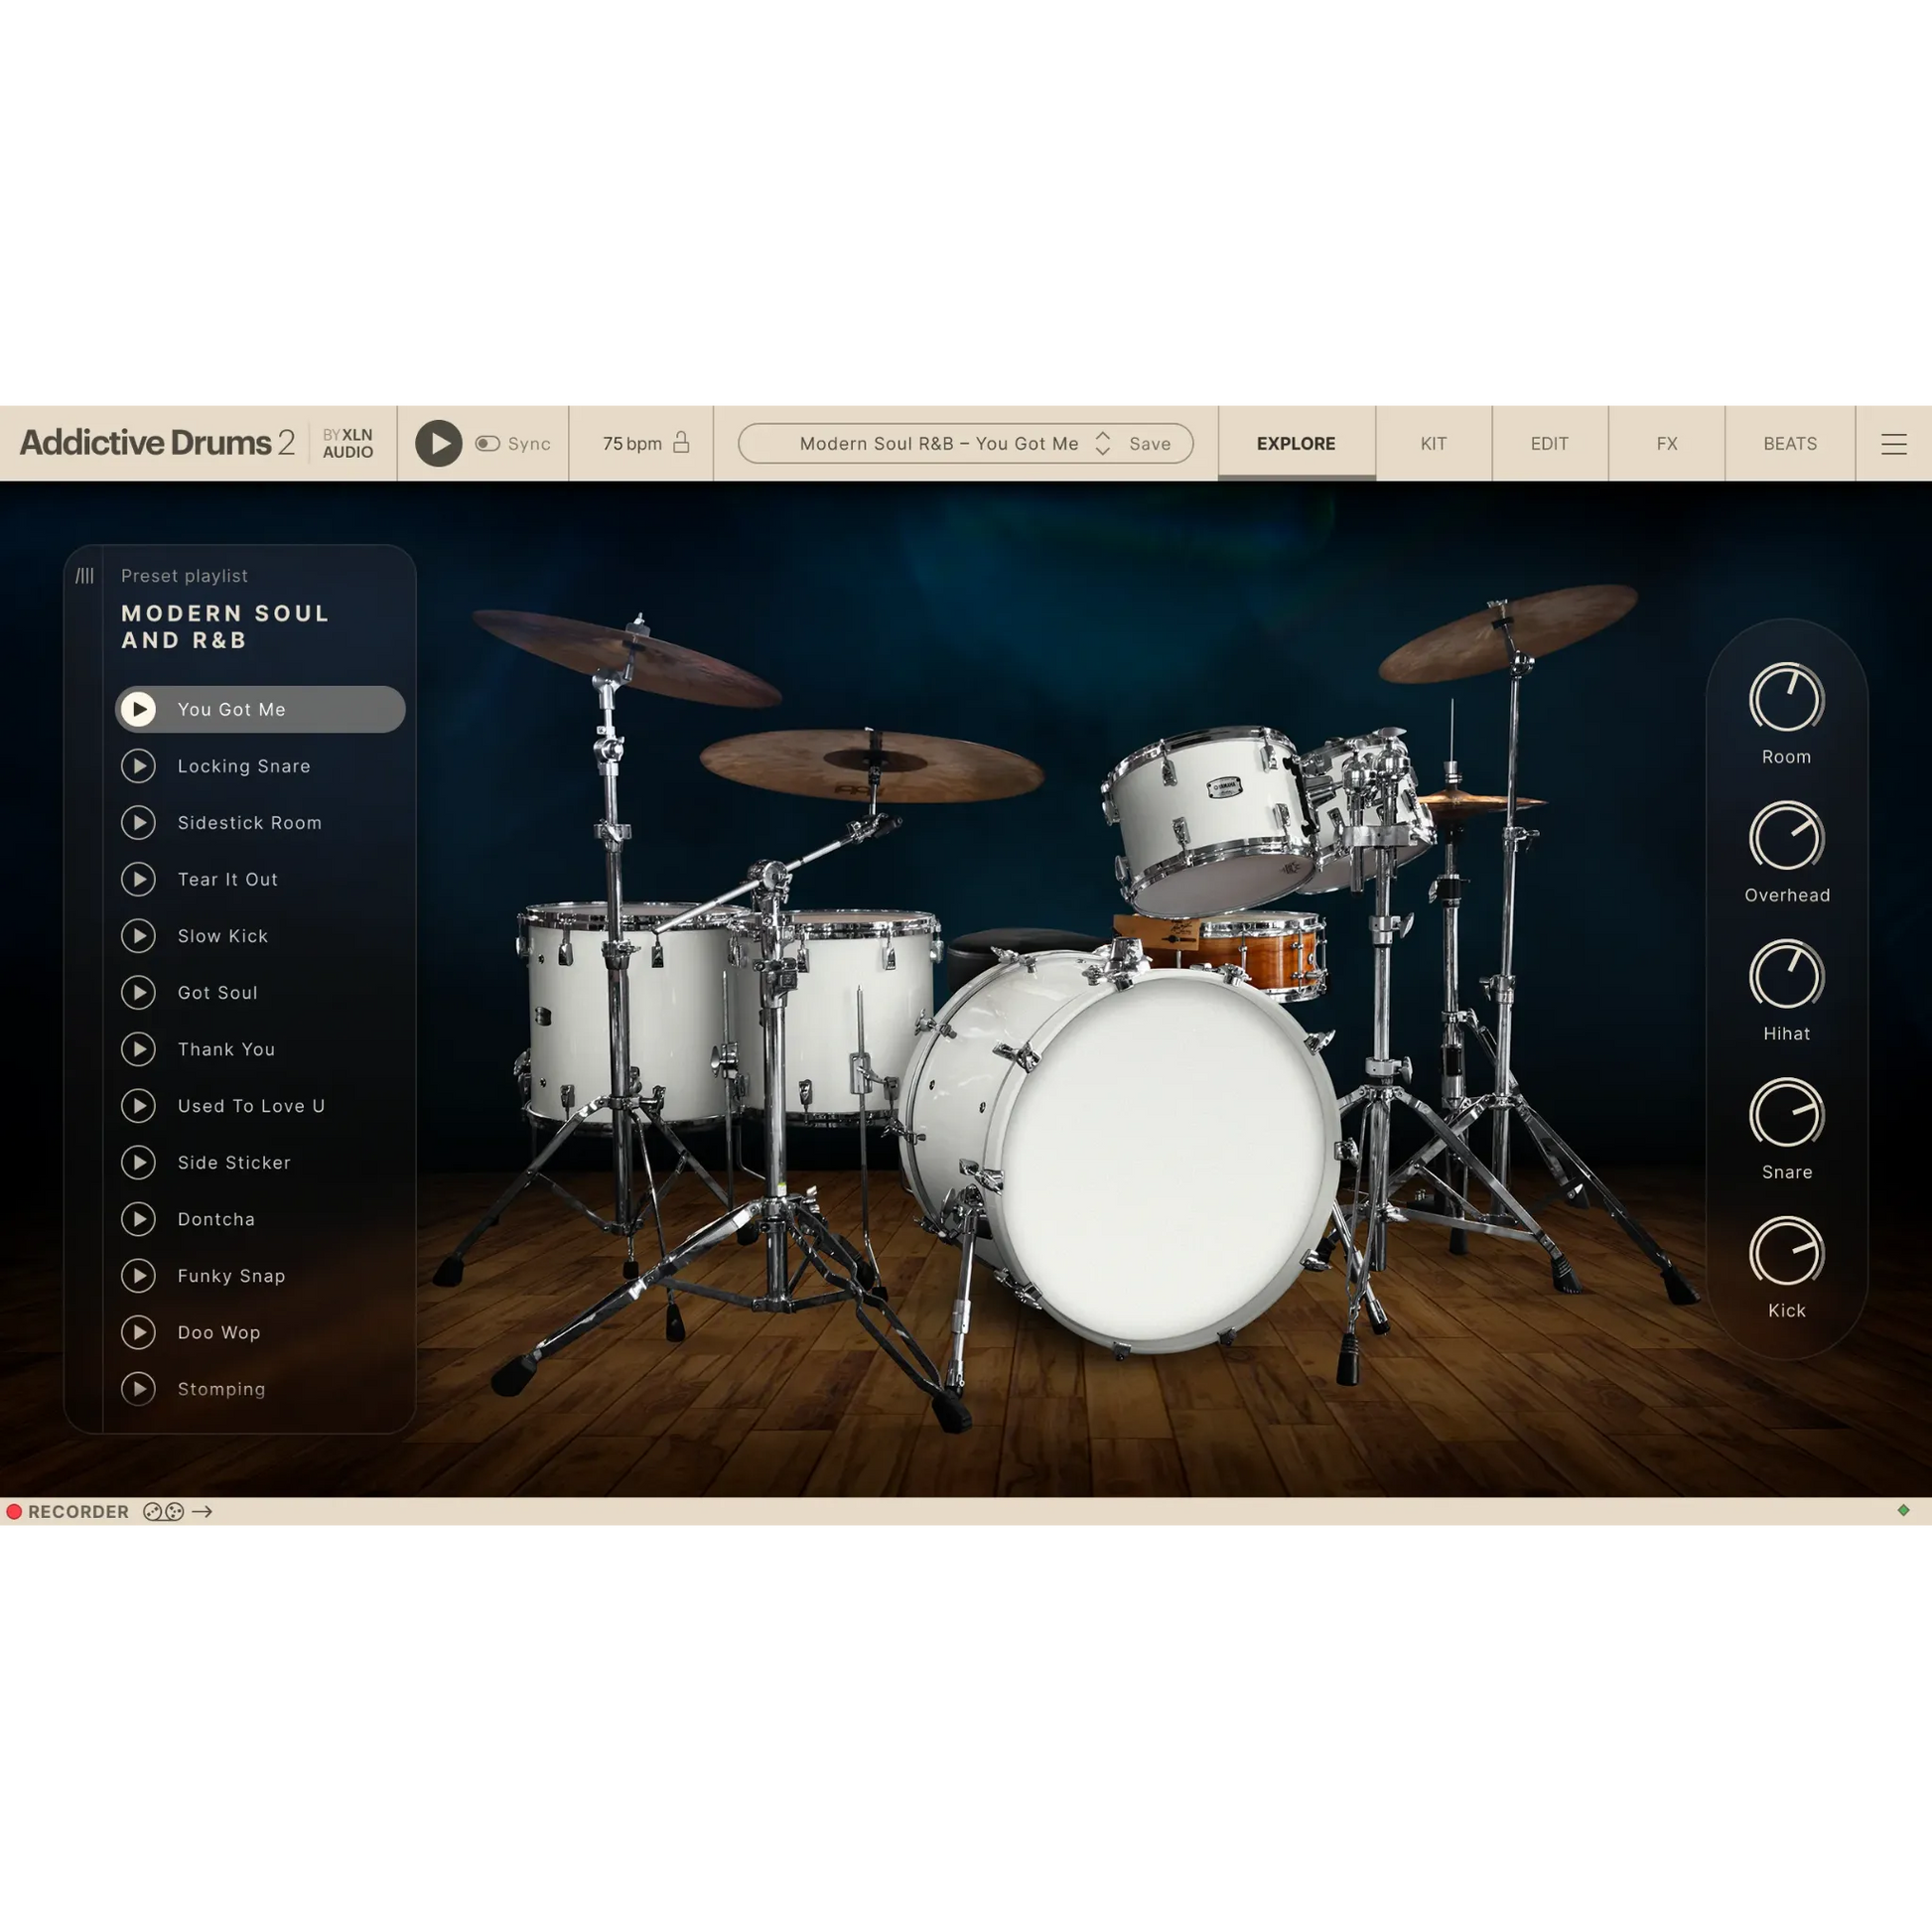This screenshot has width=1932, height=1932.
Task: Click the Save preset button
Action: (x=1150, y=443)
